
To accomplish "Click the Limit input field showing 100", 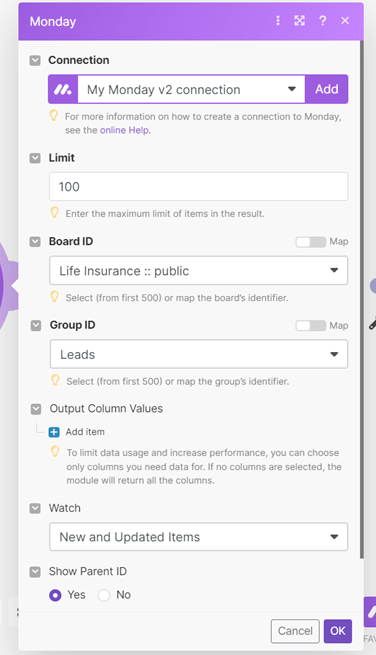I will point(198,187).
